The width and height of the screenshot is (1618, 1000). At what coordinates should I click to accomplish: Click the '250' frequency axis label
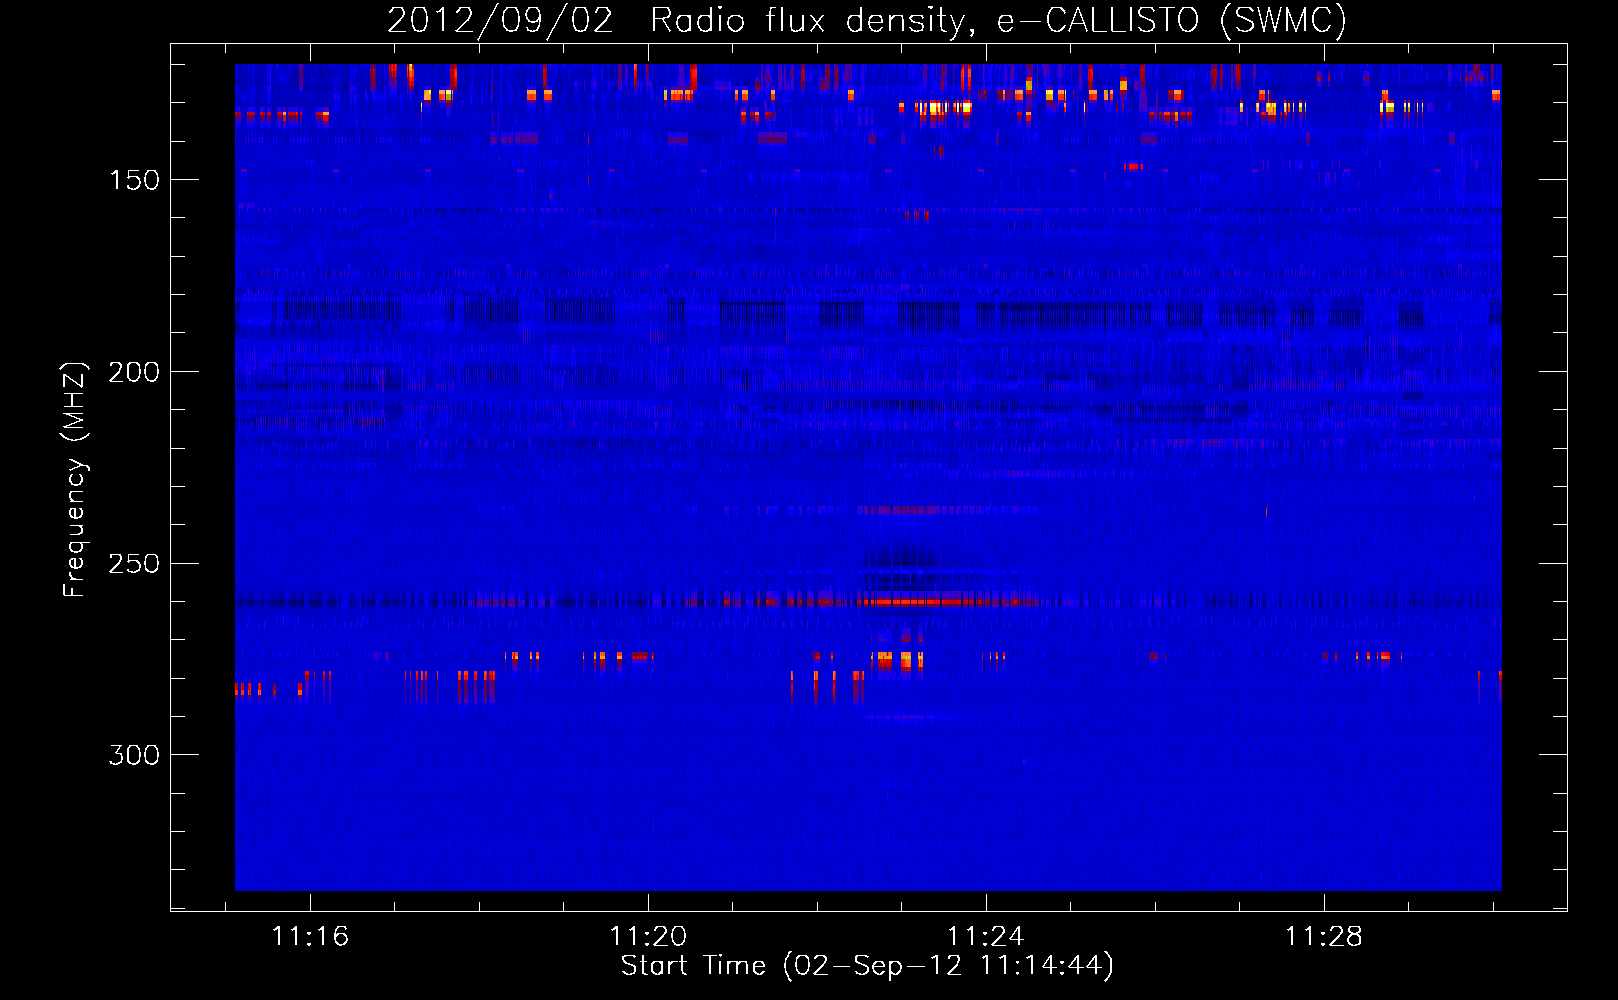pyautogui.click(x=134, y=564)
